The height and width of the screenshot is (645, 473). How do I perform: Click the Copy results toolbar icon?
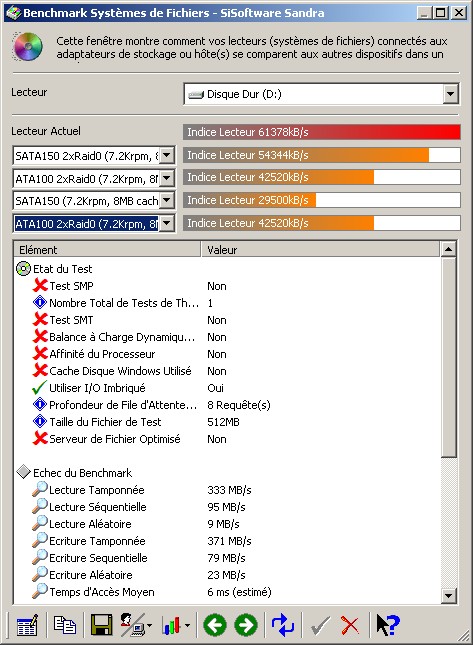[x=65, y=625]
